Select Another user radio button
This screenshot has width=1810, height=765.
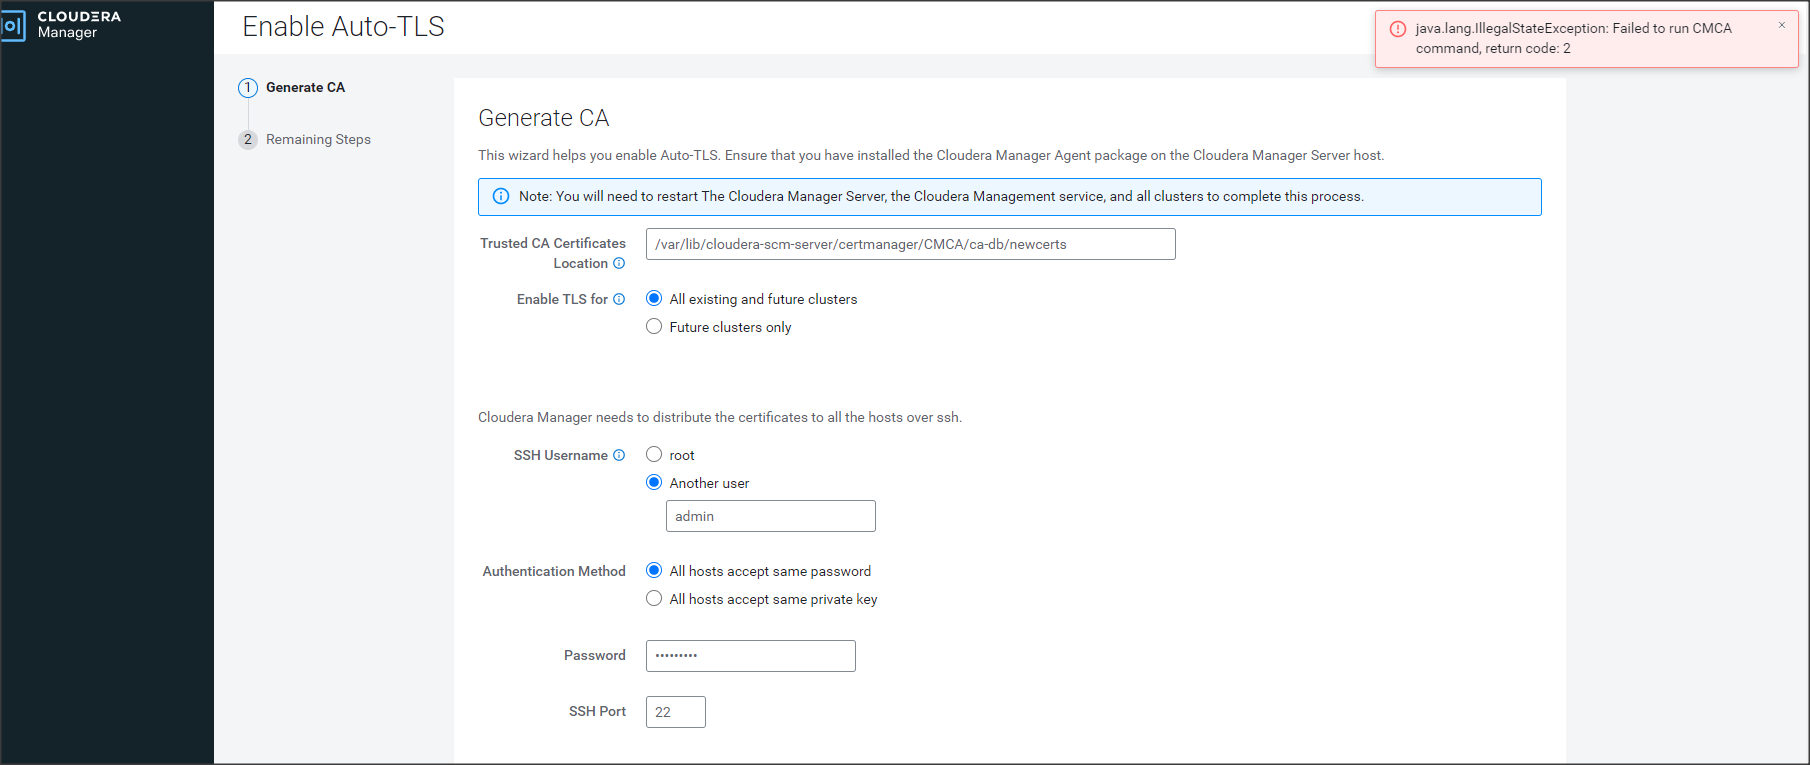pyautogui.click(x=654, y=482)
